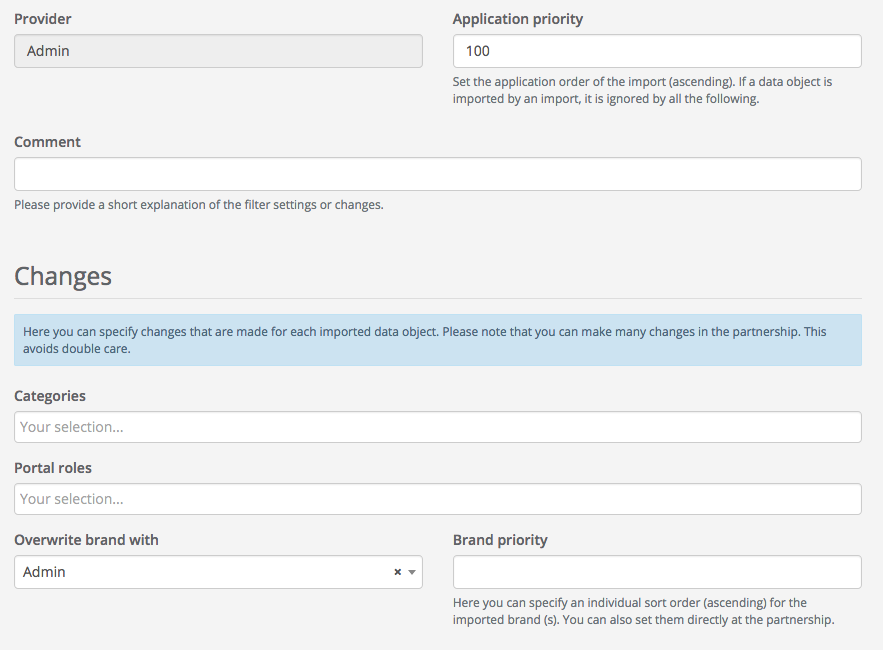The width and height of the screenshot is (883, 650).
Task: Open the Categories selection field
Action: 437,427
